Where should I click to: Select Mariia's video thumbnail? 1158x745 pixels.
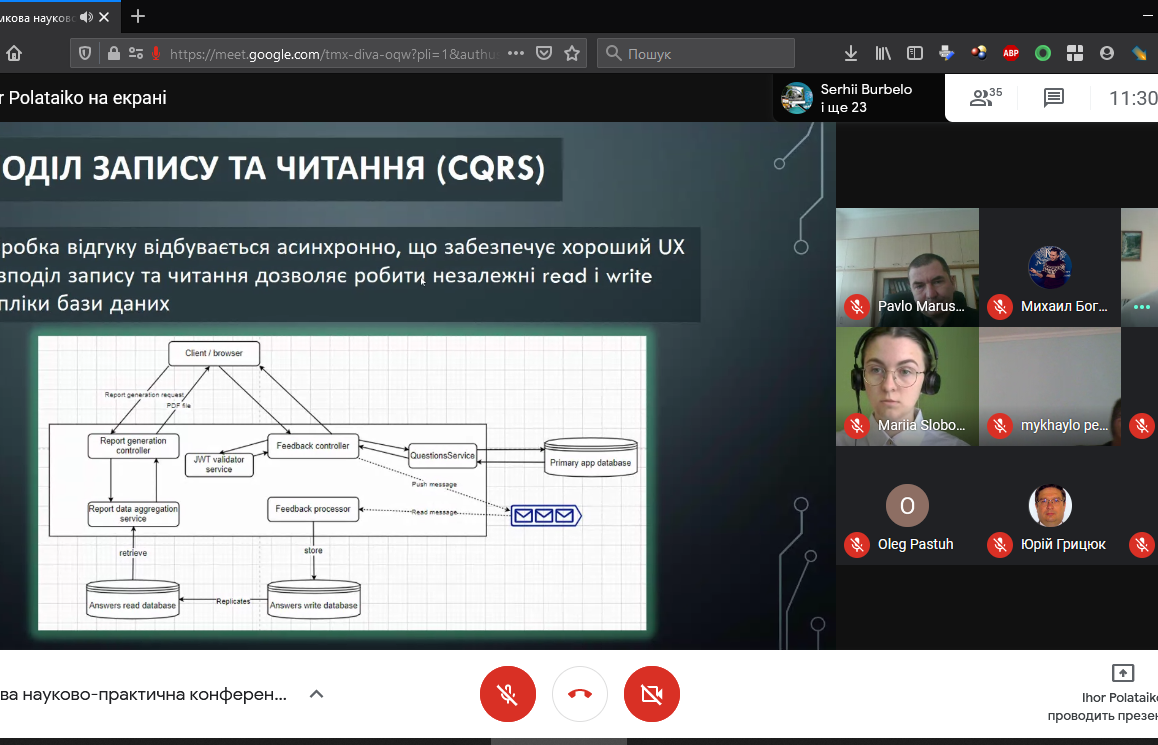click(x=907, y=385)
